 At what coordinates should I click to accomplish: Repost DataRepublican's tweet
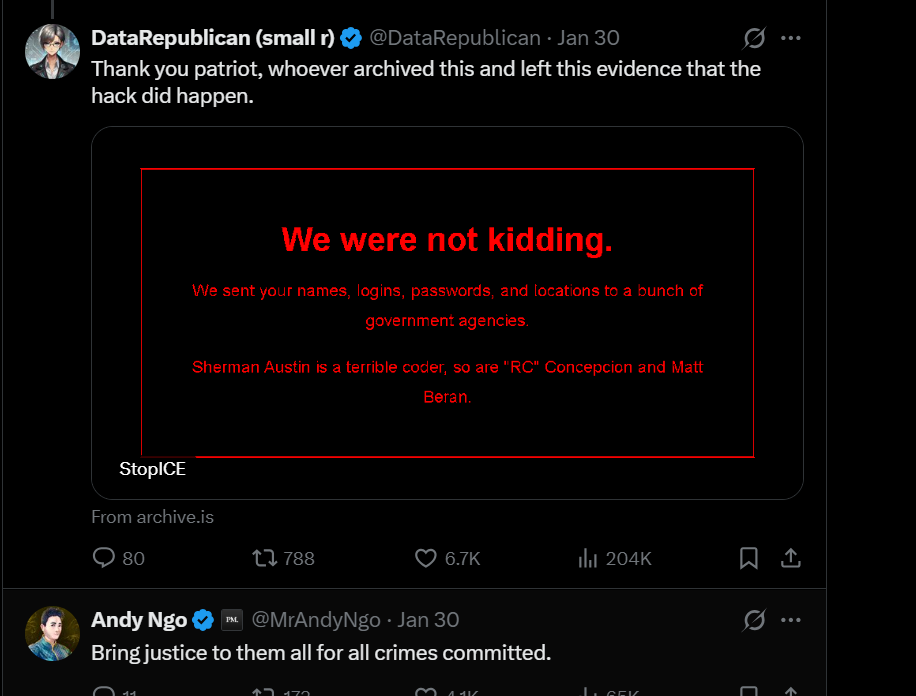(265, 558)
